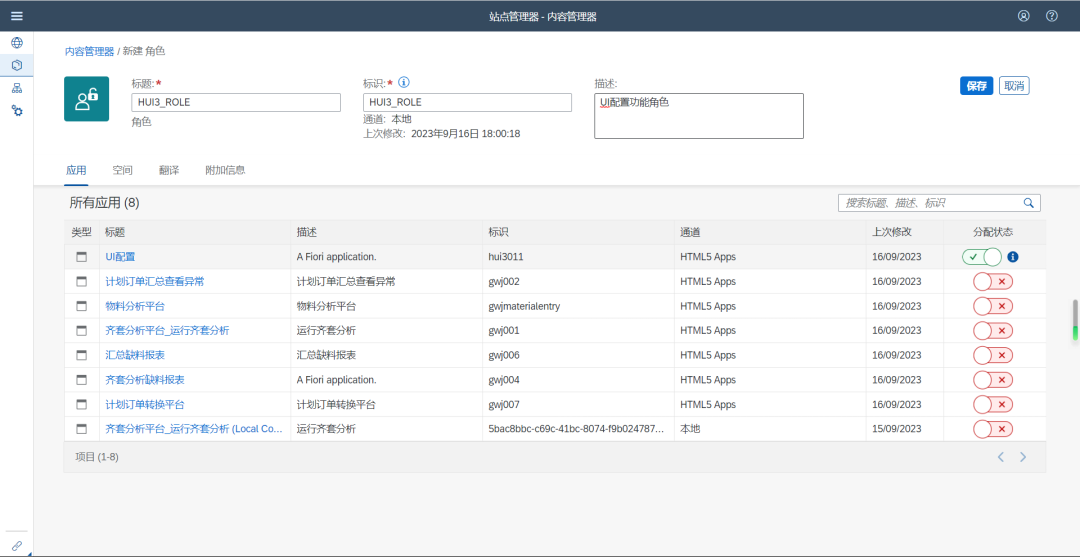Click app type icon for Local Copy row
Viewport: 1080px width, 557px height.
[x=82, y=429]
